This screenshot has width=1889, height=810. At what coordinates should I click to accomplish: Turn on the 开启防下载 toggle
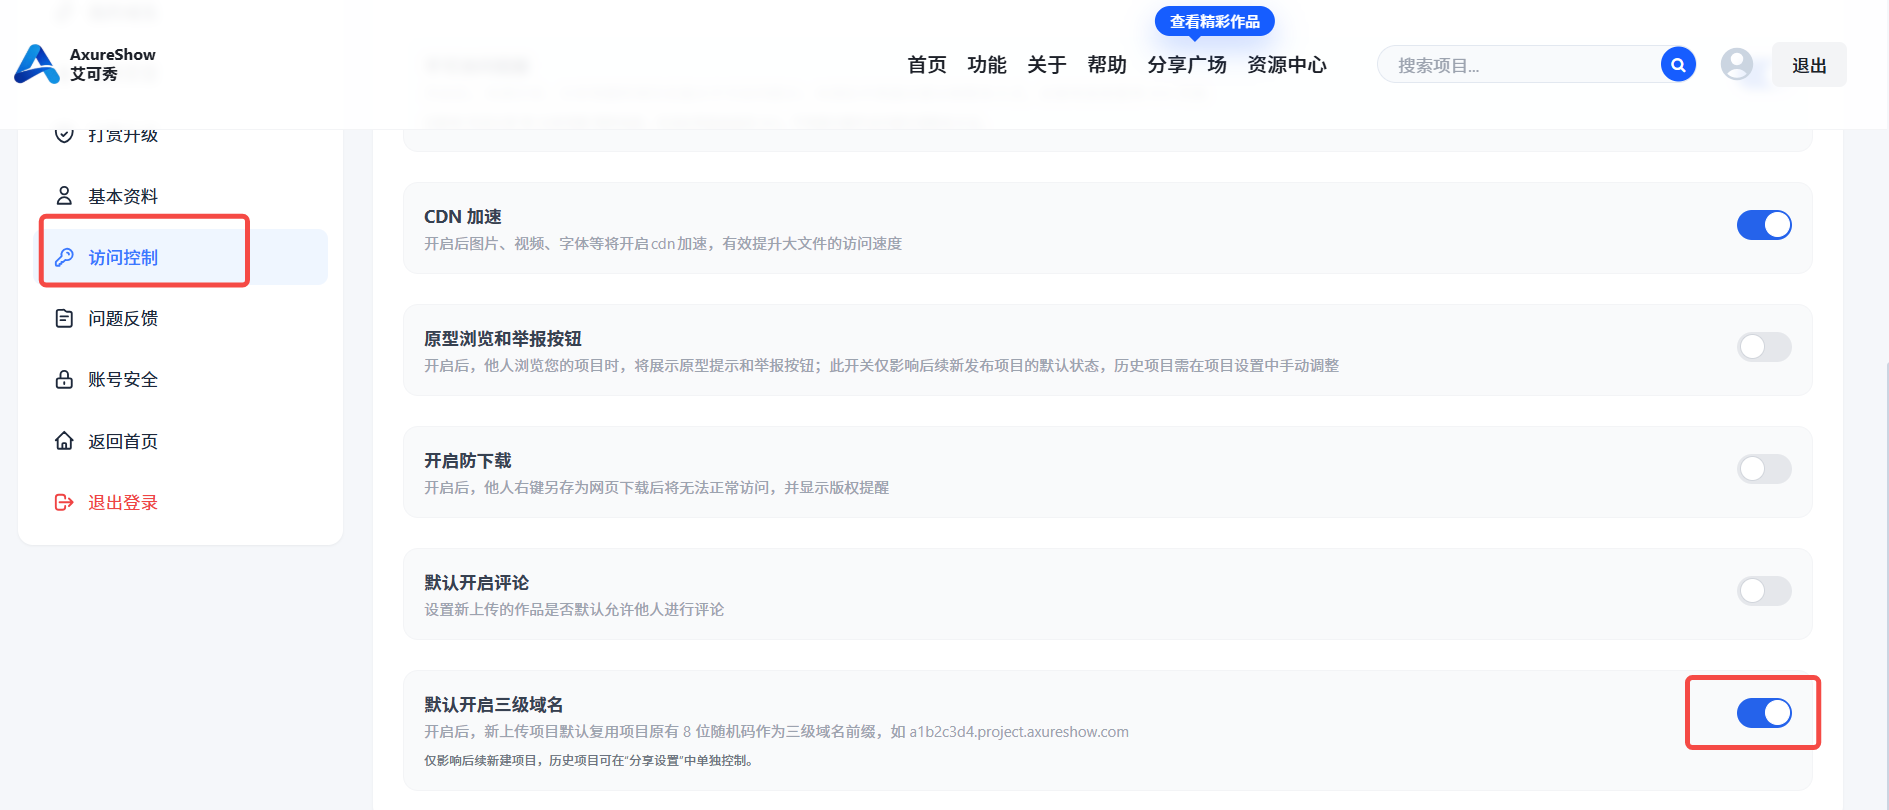pyautogui.click(x=1764, y=469)
